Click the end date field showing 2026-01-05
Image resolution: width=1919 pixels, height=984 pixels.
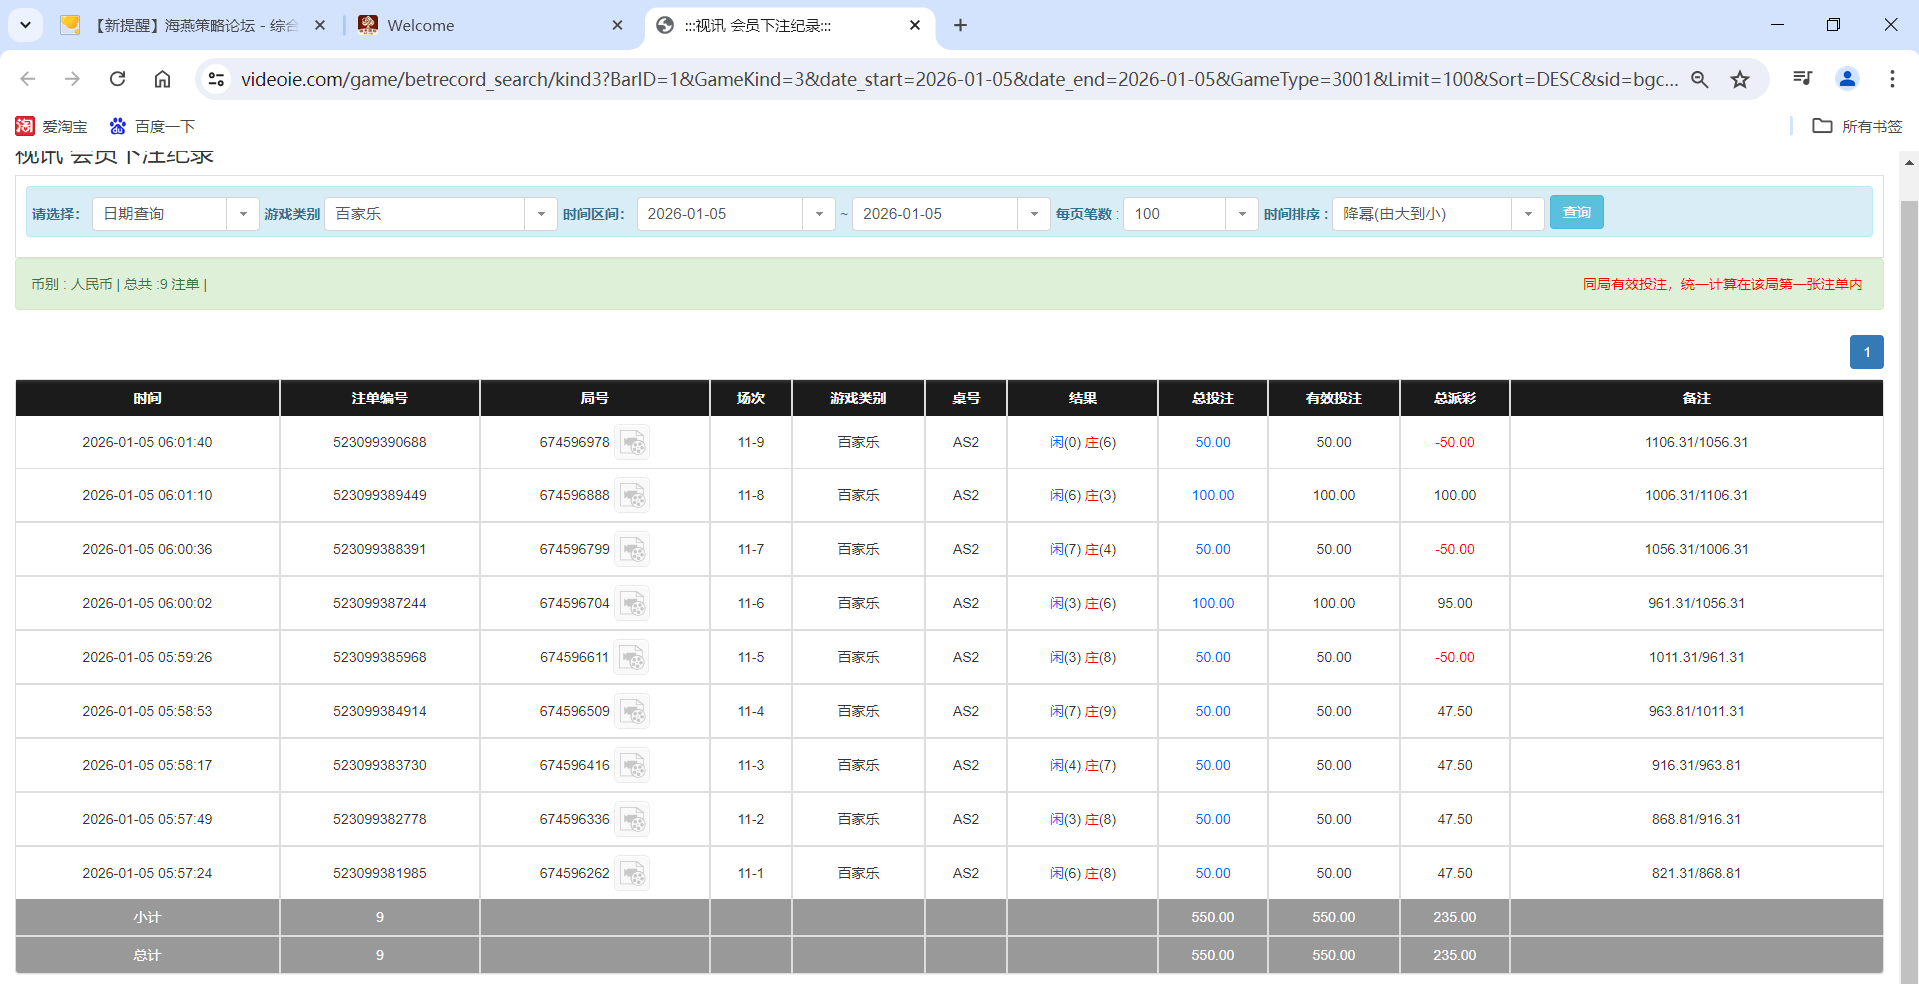pyautogui.click(x=935, y=213)
